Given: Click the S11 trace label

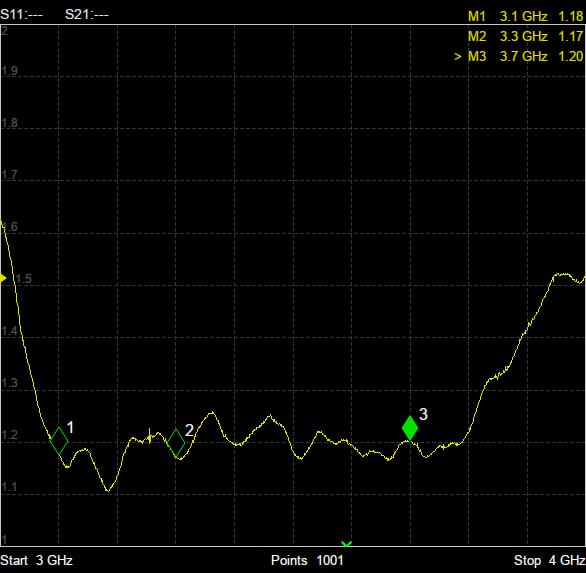Looking at the screenshot, I should pos(21,15).
